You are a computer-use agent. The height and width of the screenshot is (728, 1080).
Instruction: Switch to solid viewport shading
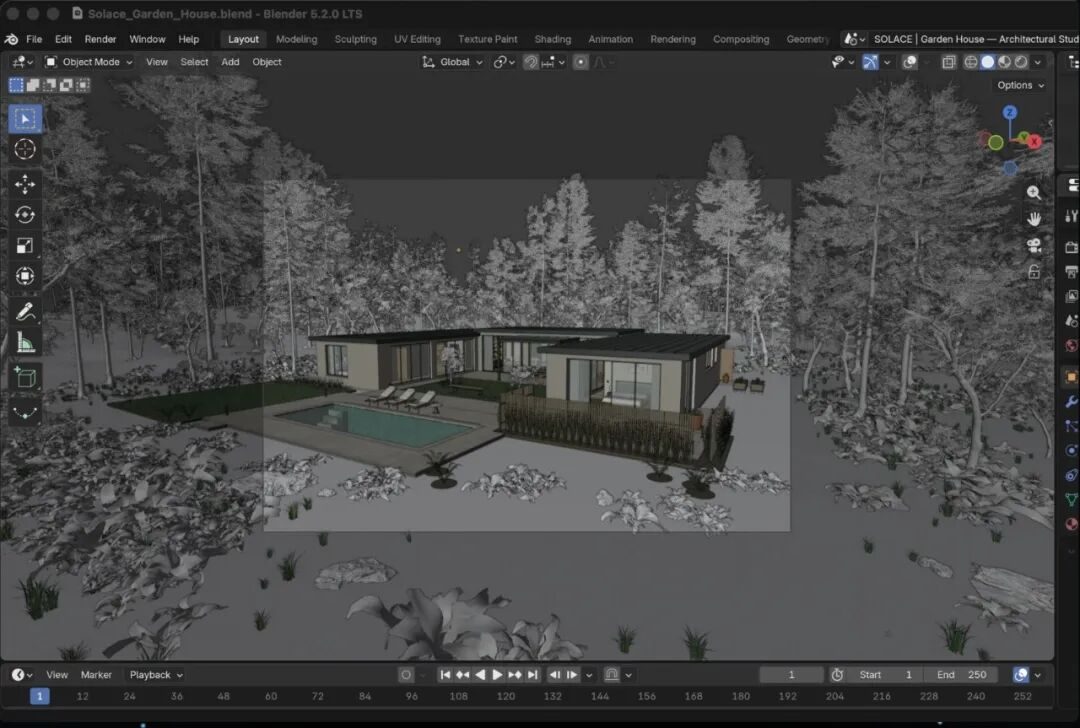coord(988,62)
